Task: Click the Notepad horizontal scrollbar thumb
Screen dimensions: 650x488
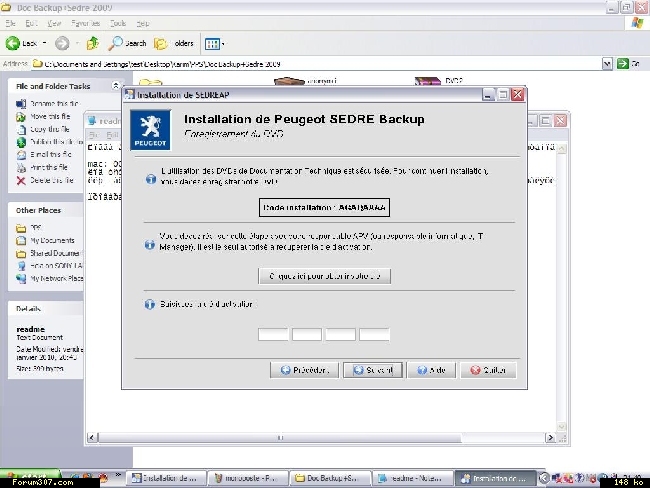Action: [280, 438]
